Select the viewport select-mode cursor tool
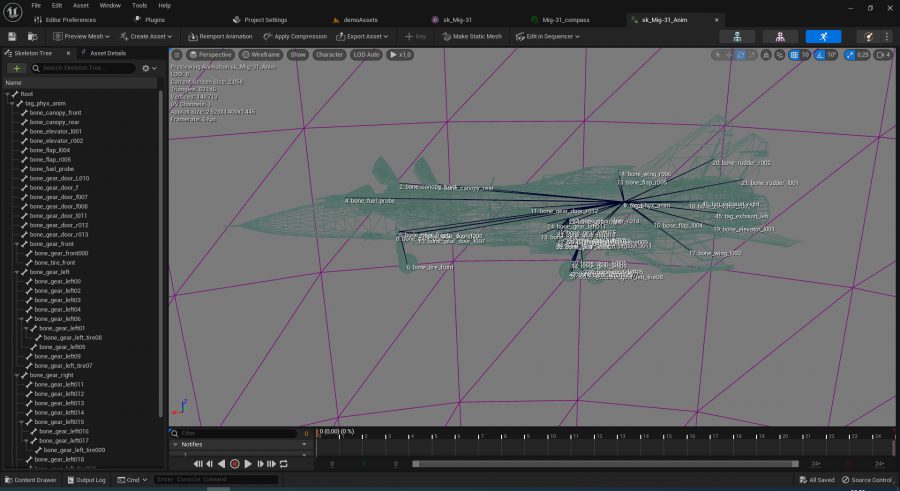 point(717,55)
